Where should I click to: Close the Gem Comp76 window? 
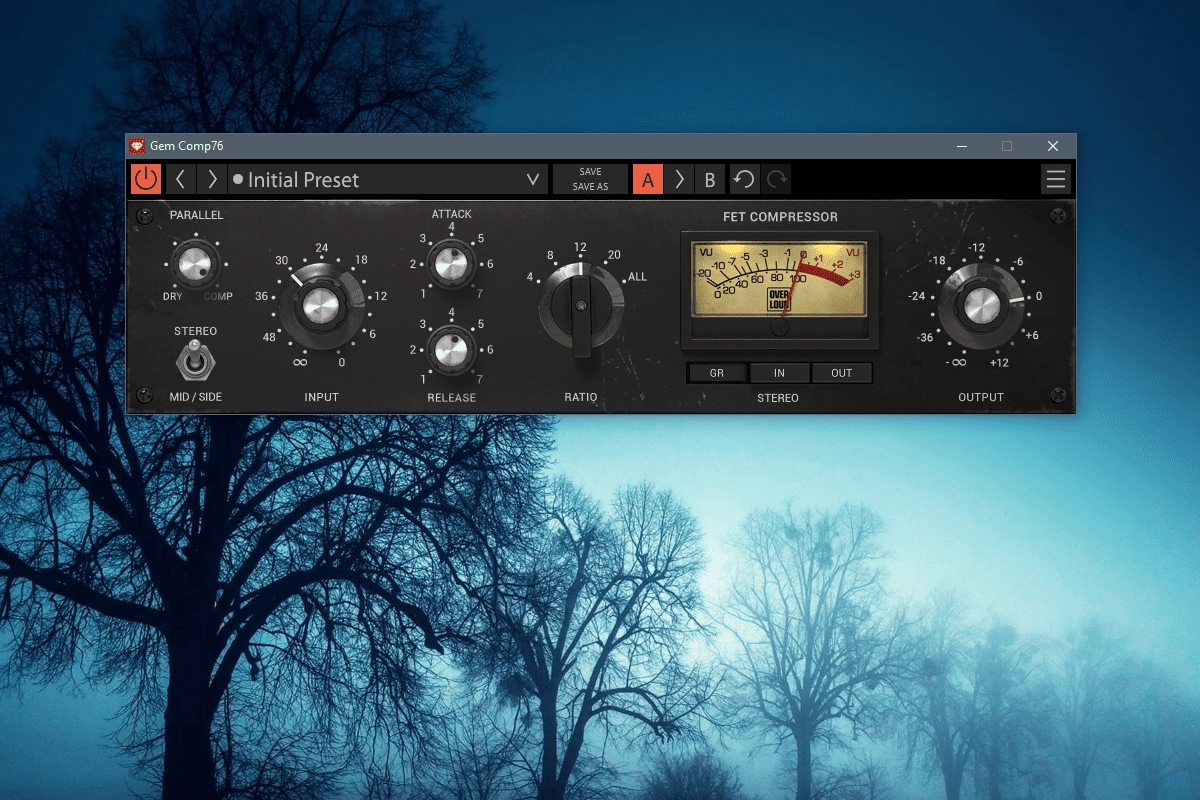coord(1053,146)
